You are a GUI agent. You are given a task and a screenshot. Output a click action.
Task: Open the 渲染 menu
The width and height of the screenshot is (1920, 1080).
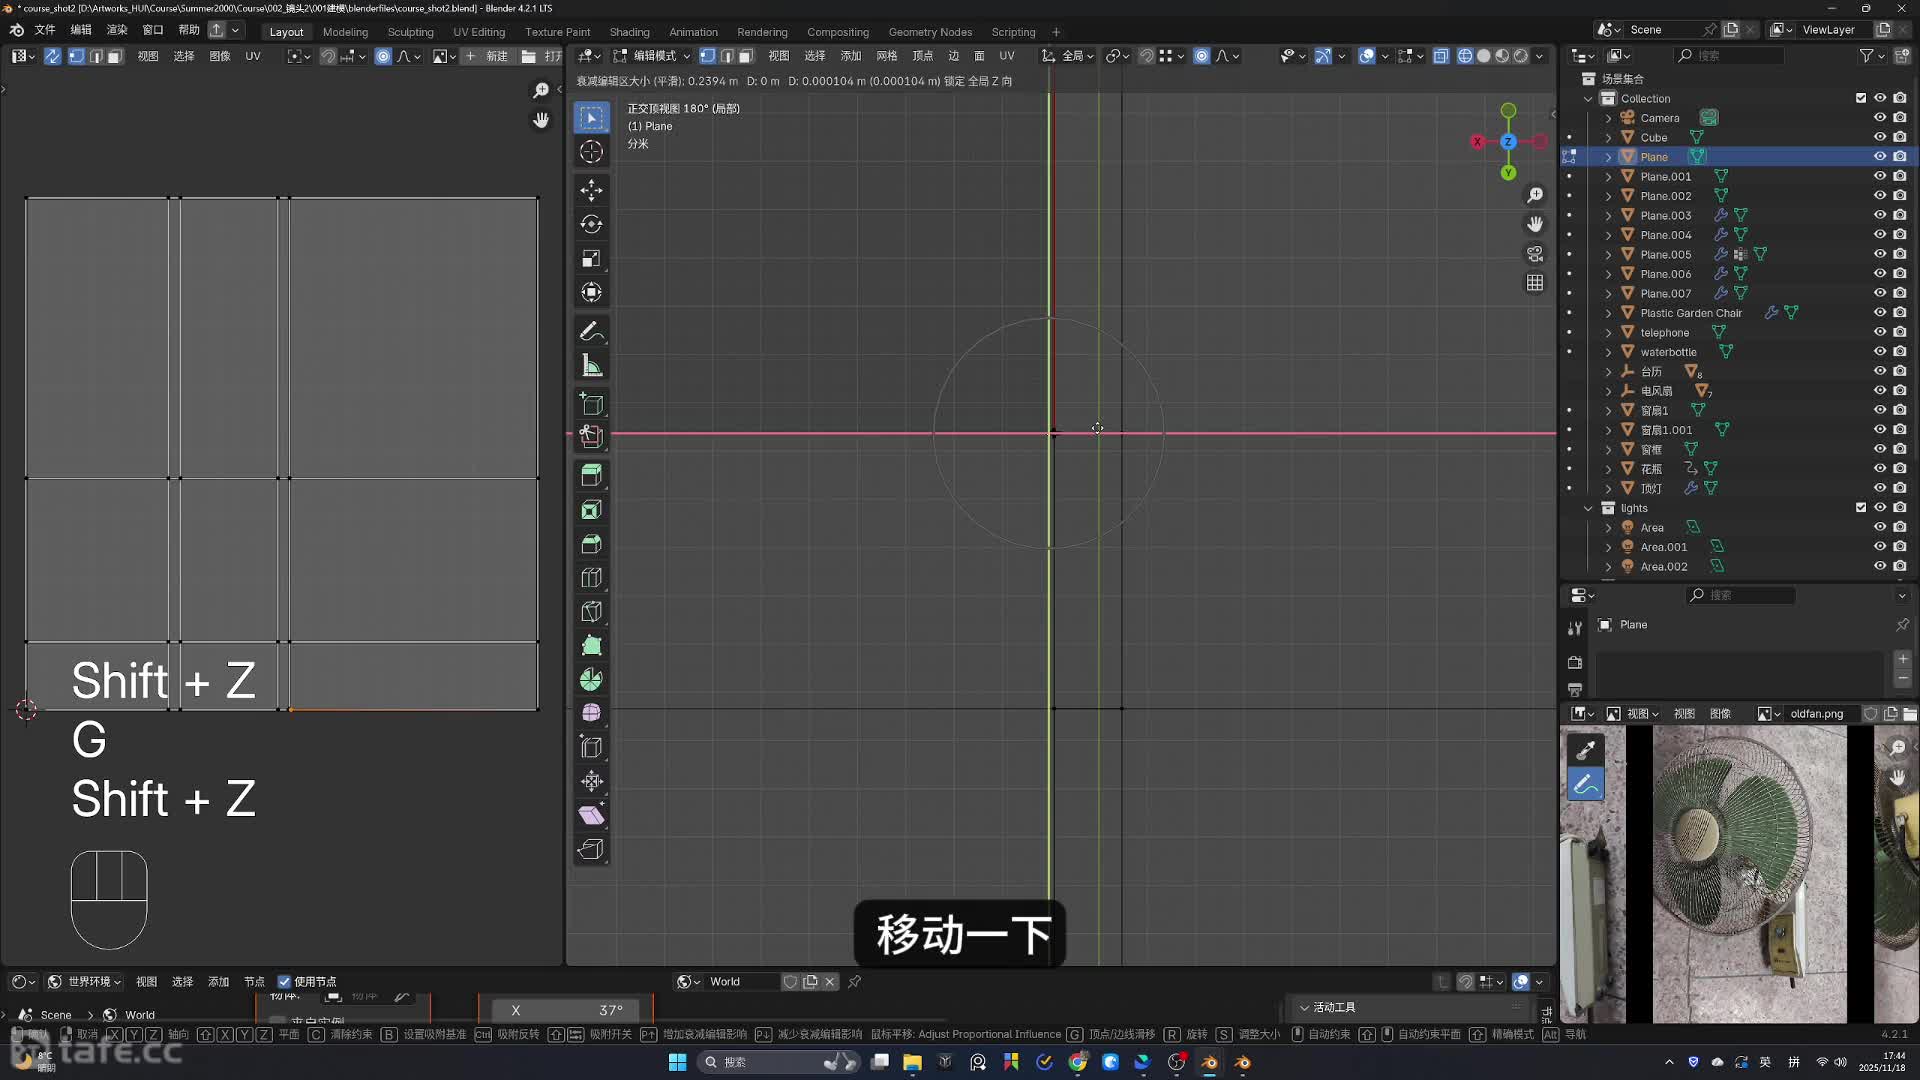[117, 30]
